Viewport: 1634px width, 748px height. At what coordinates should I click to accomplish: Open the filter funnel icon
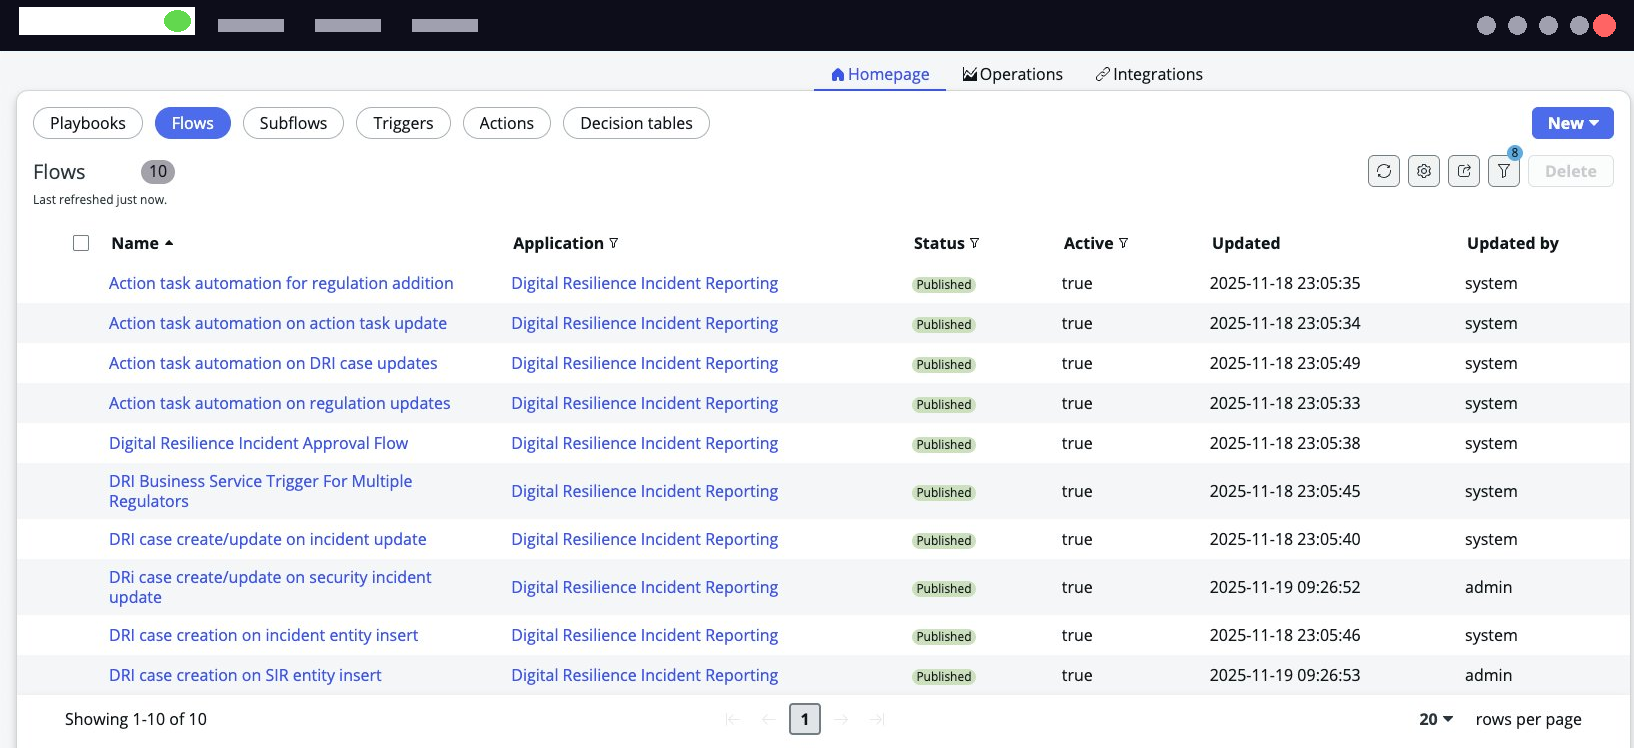[x=1504, y=171]
